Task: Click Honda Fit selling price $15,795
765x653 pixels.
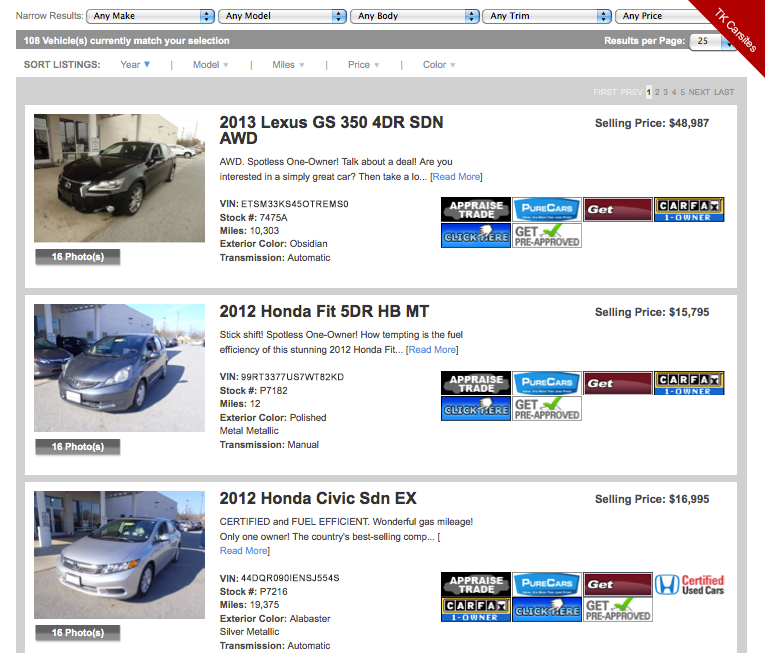Action: pyautogui.click(x=652, y=312)
